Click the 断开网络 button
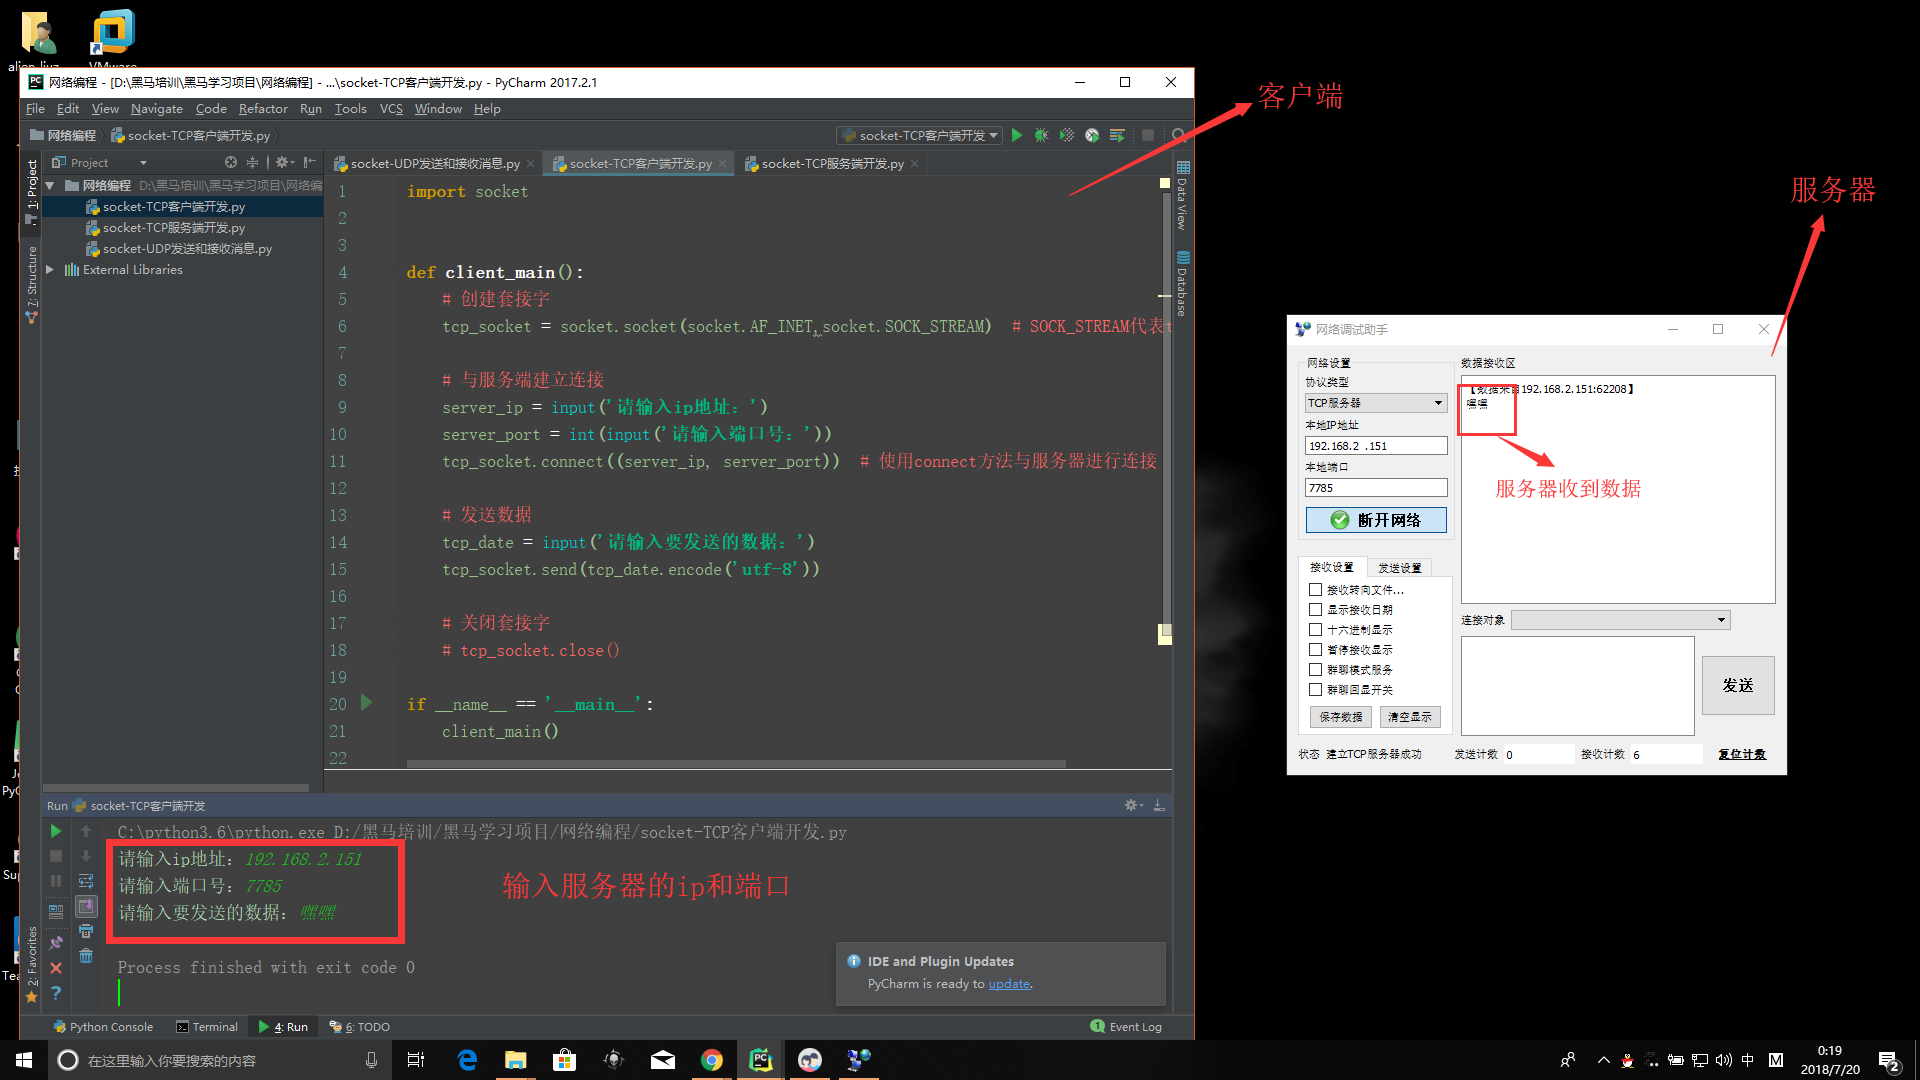 [1375, 520]
